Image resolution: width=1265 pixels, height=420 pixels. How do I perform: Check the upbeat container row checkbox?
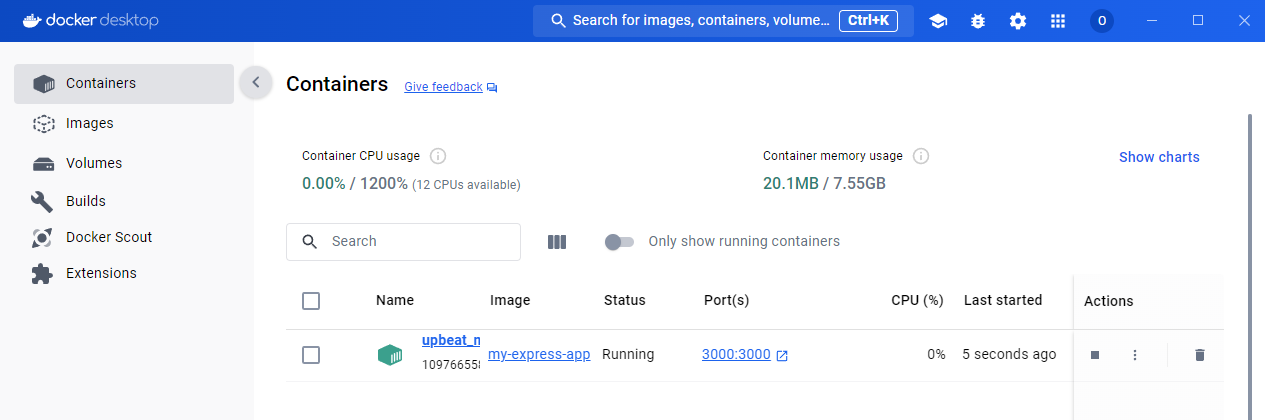311,354
